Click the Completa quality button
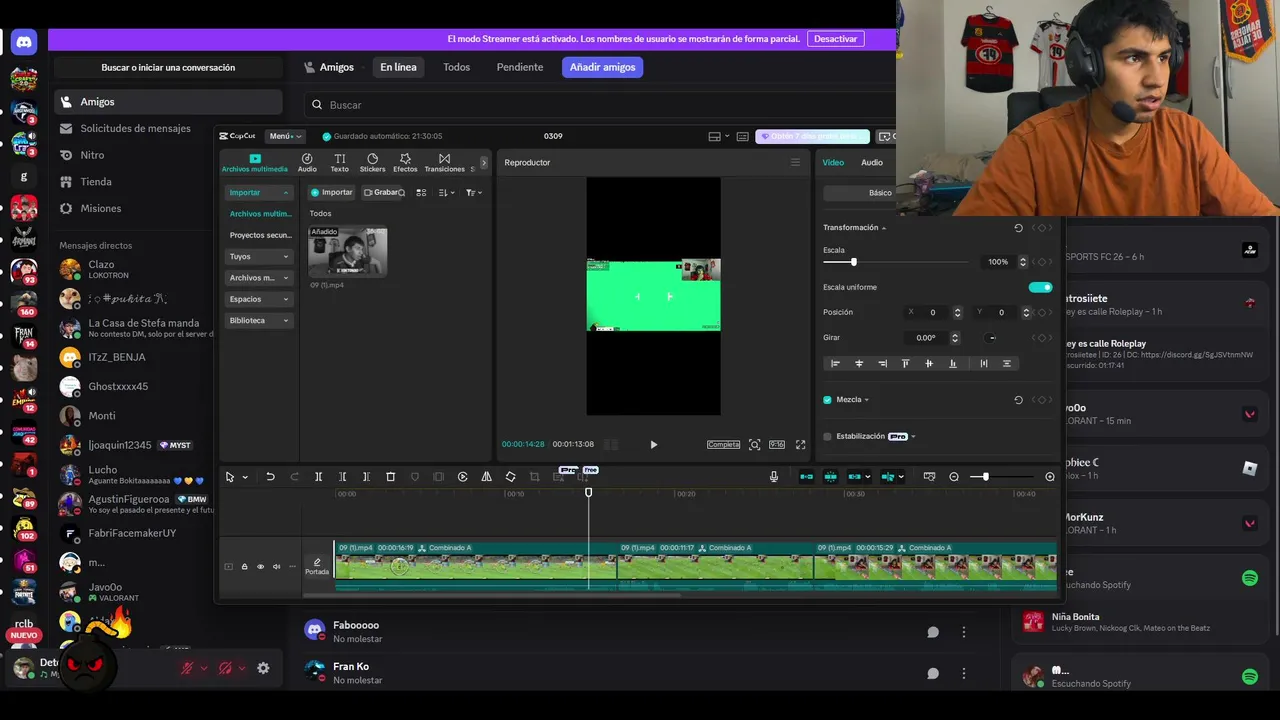This screenshot has height=720, width=1280. pyautogui.click(x=724, y=444)
